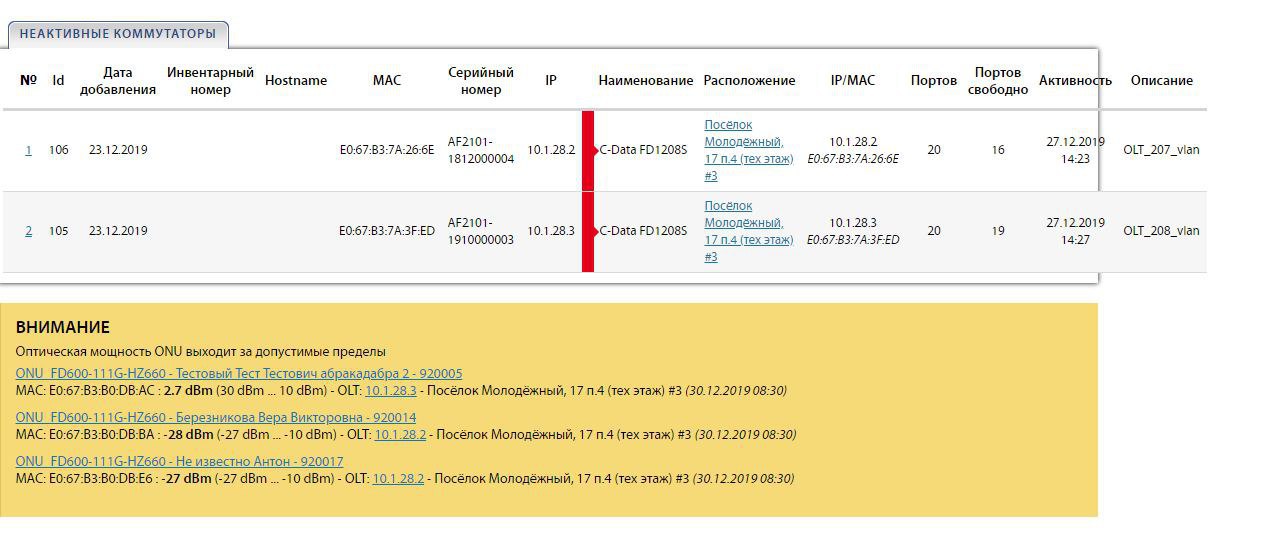Open the Неактивные коммутаторы tab
Viewport: 1275px width, 541px height.
pos(118,34)
